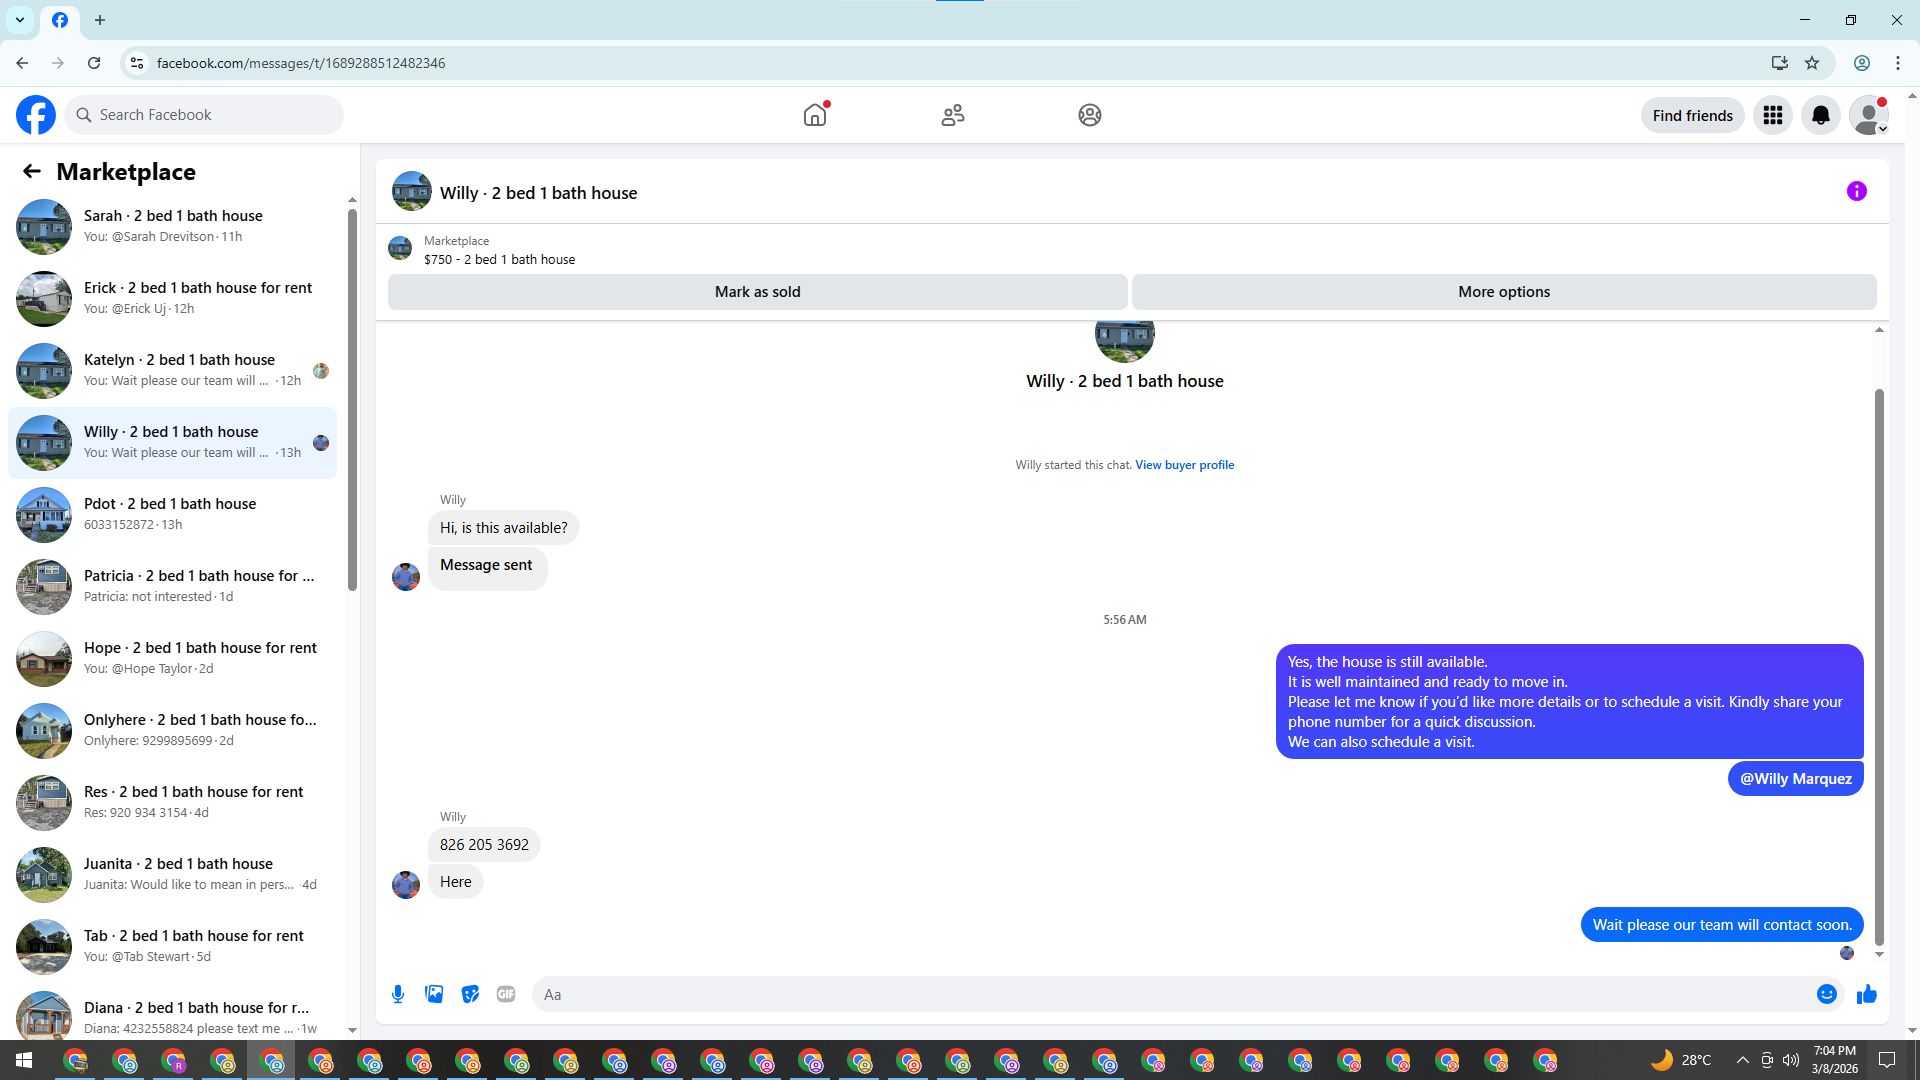Screen dimensions: 1920x1080
Task: Show hidden system tray icons
Action: [x=1742, y=1060]
